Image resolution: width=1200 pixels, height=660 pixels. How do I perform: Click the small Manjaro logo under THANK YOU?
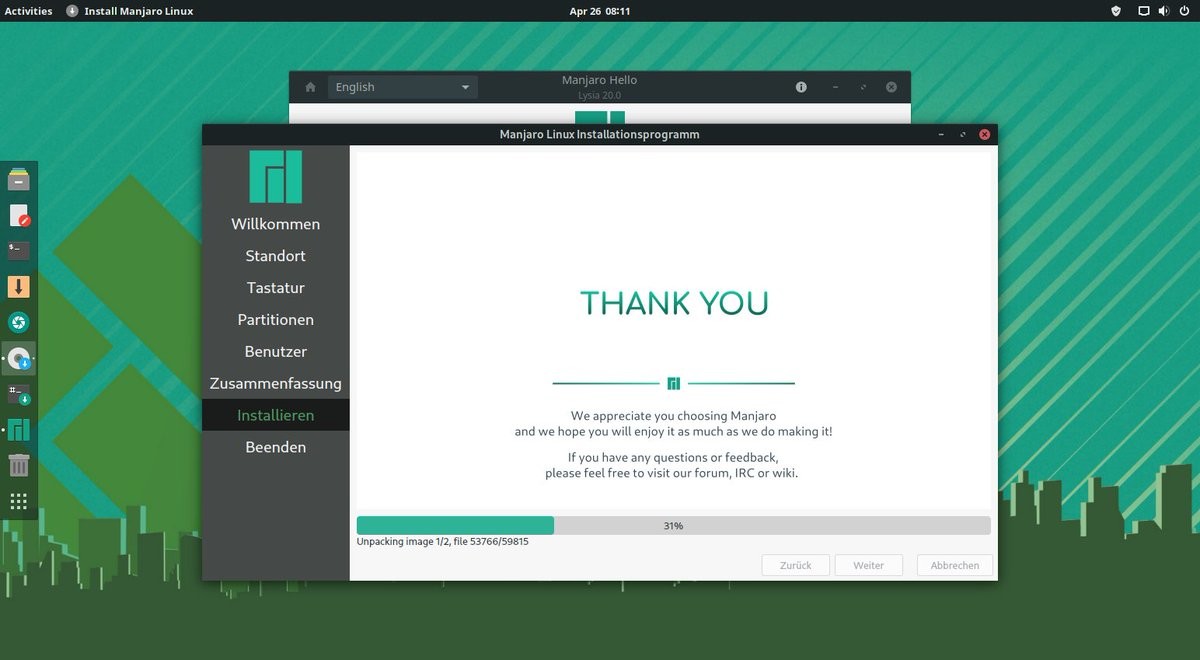click(x=674, y=383)
